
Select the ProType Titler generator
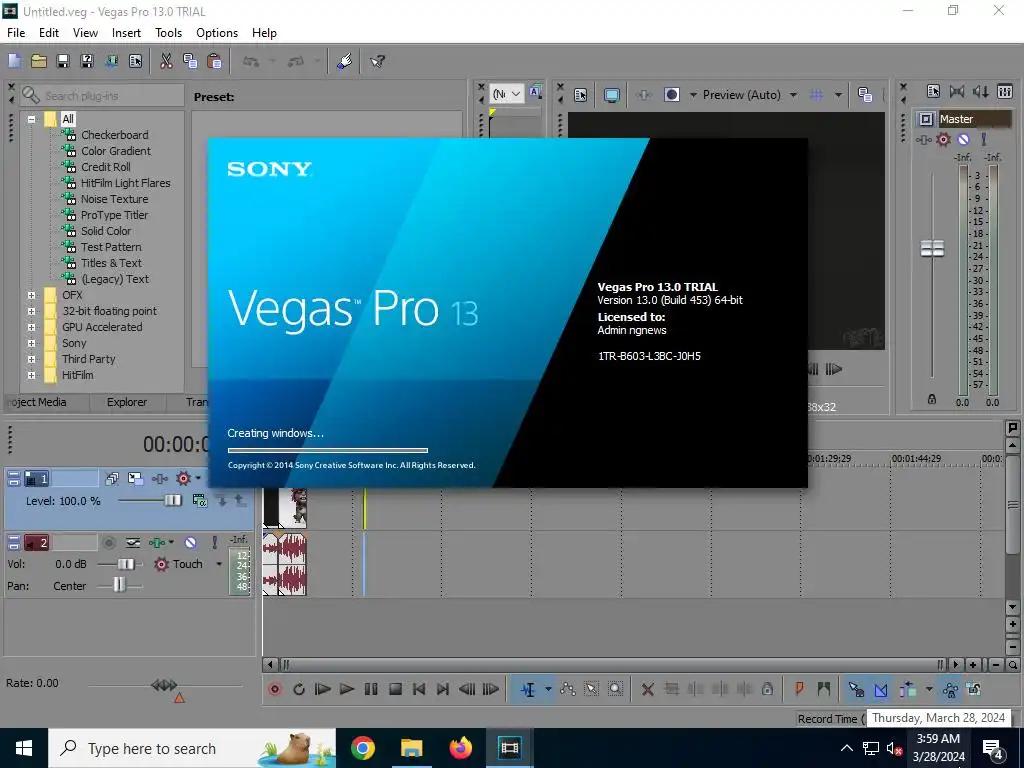tap(114, 215)
